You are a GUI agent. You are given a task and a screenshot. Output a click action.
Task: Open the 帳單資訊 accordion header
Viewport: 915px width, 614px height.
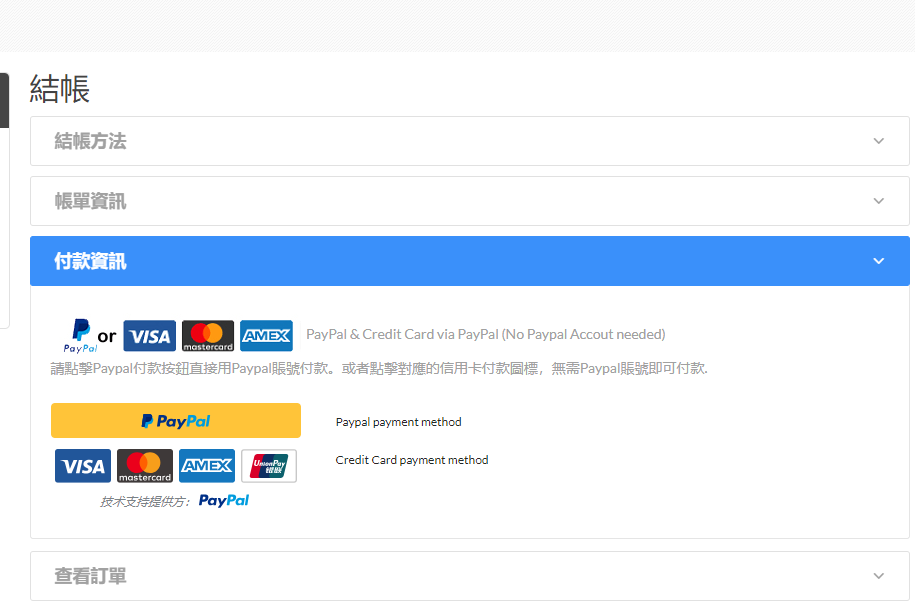[470, 201]
